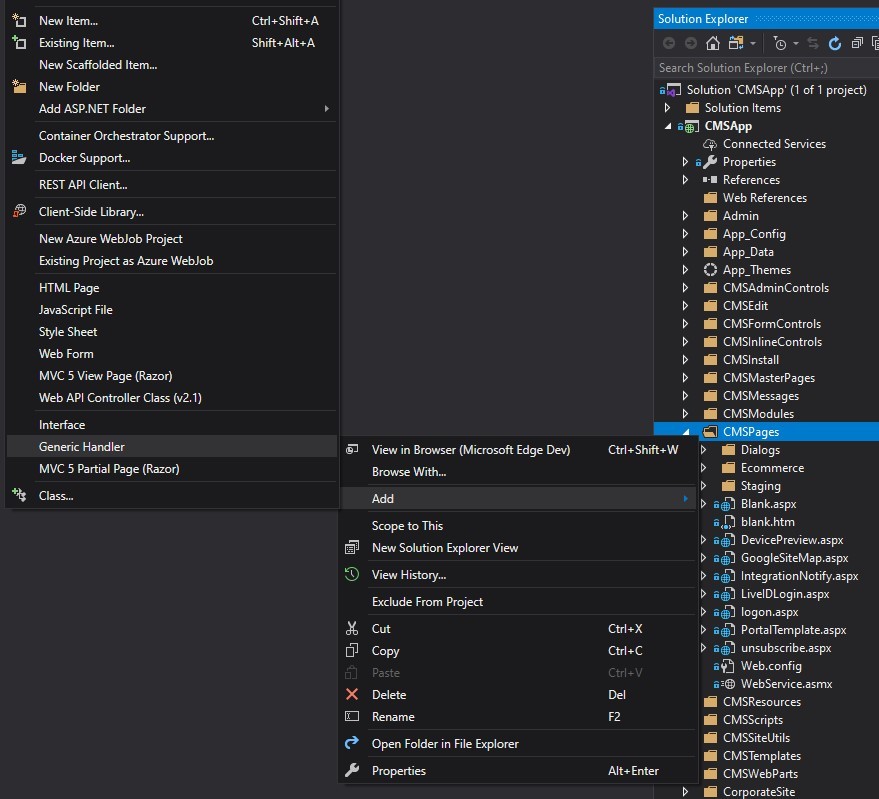Click the Back arrow in Solution Explorer

click(x=669, y=43)
